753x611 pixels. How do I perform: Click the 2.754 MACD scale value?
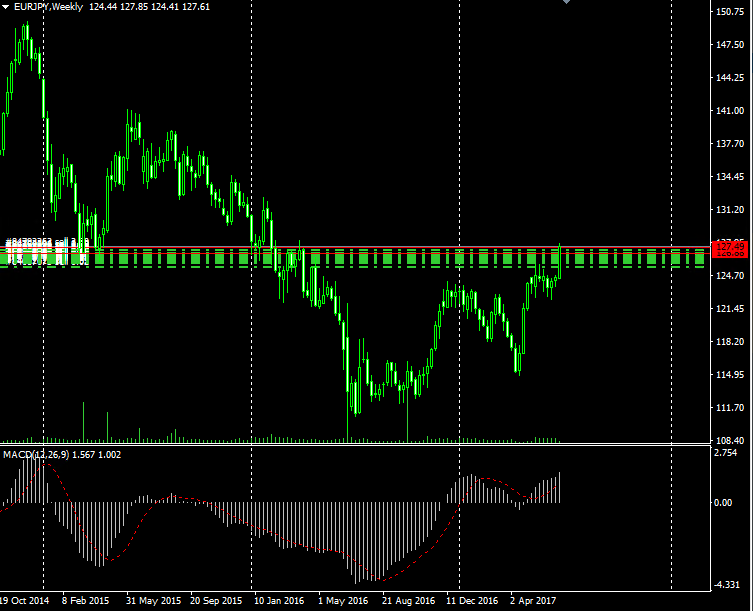(x=726, y=453)
